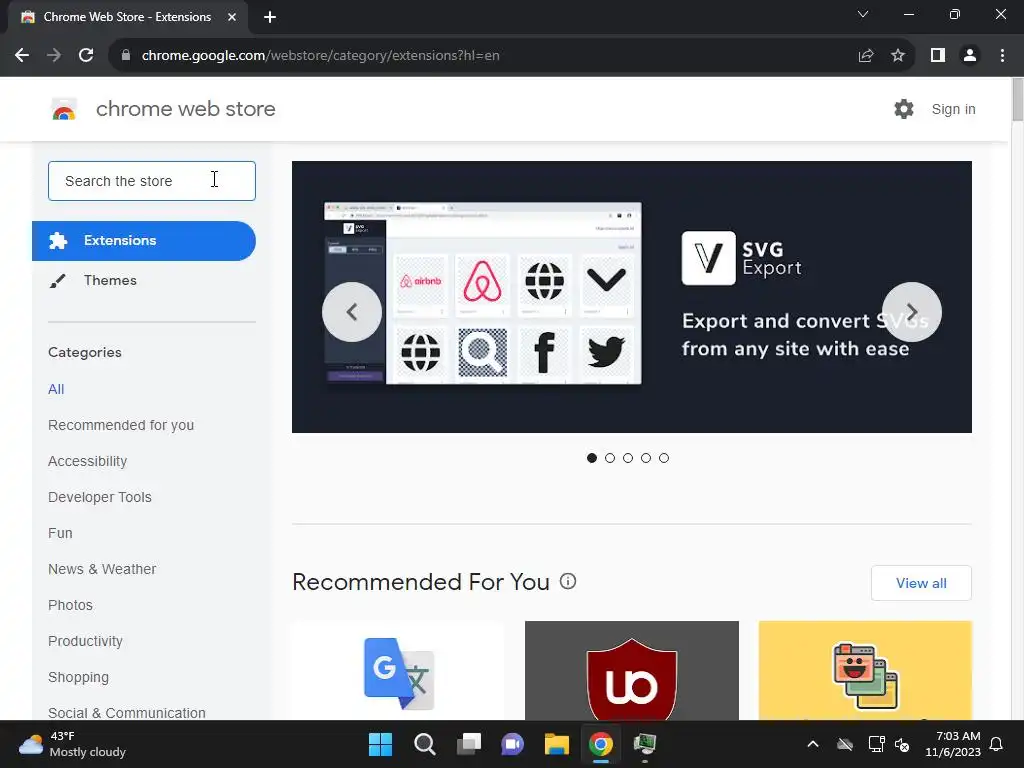Open the tab search dropdown arrow

[x=863, y=14]
